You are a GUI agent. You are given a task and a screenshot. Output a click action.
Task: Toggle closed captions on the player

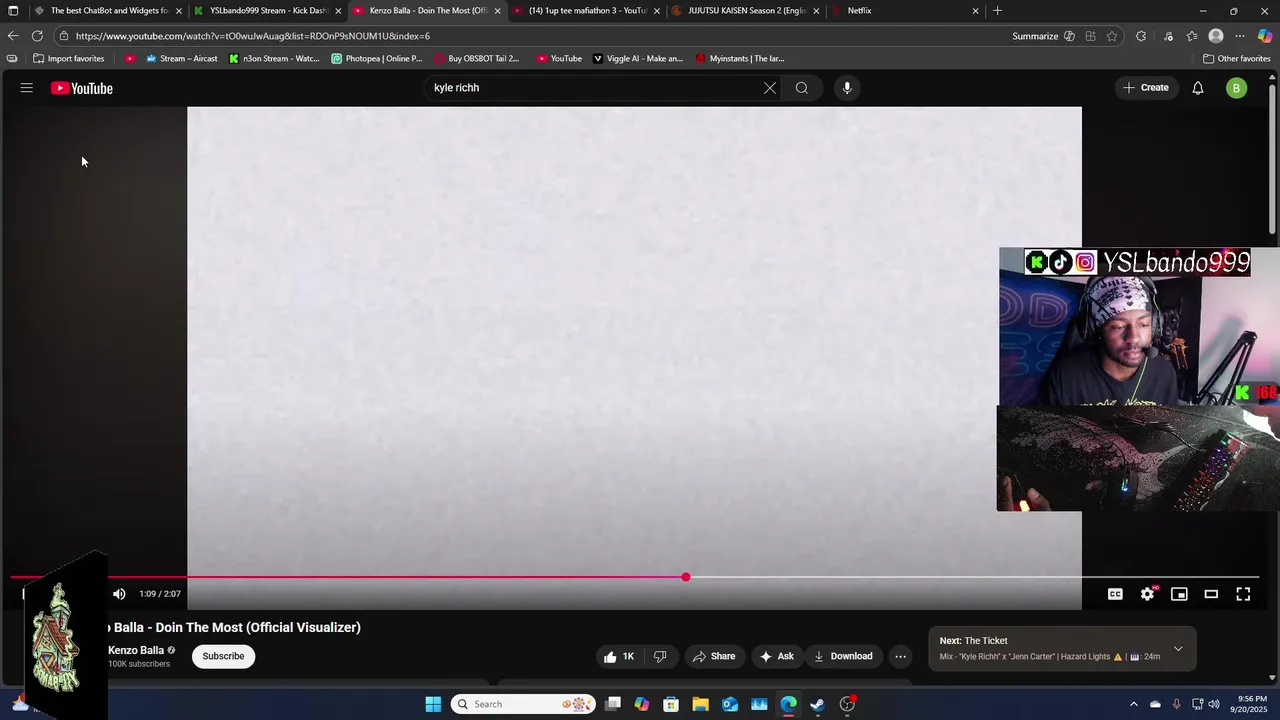coord(1115,594)
